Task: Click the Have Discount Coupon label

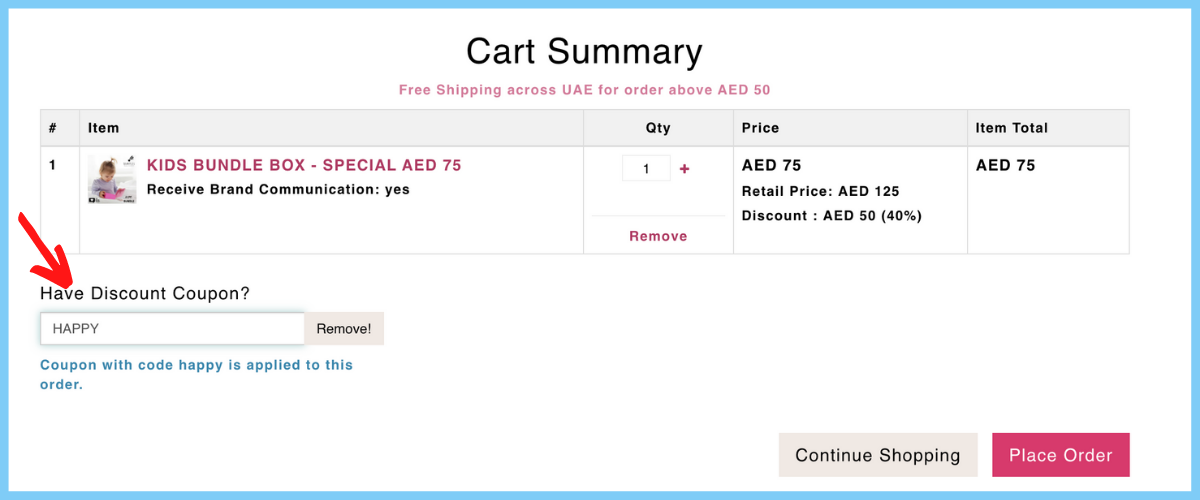Action: pyautogui.click(x=145, y=293)
